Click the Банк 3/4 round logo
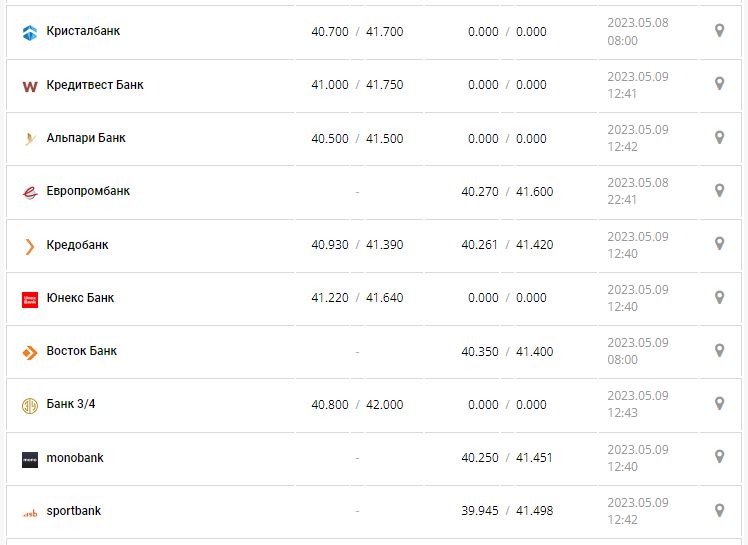The image size is (748, 545). (29, 405)
